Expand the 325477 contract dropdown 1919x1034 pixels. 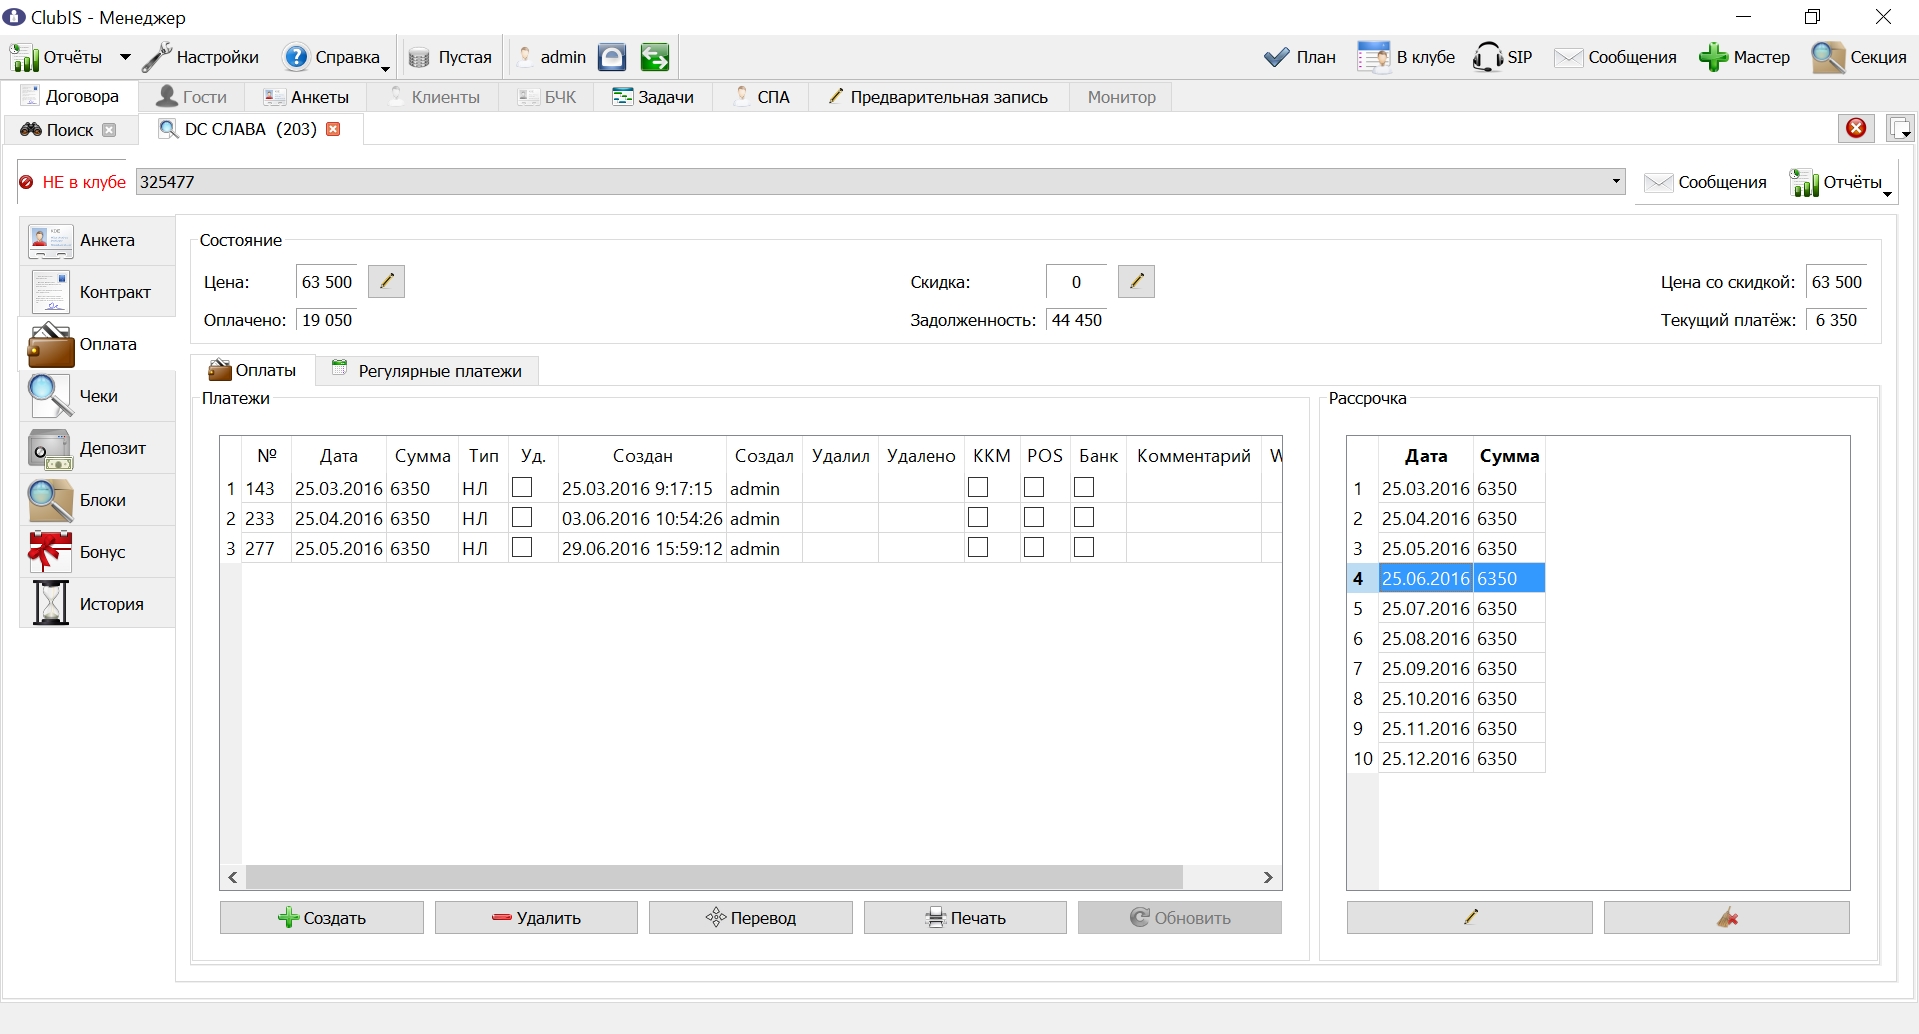coord(1616,182)
